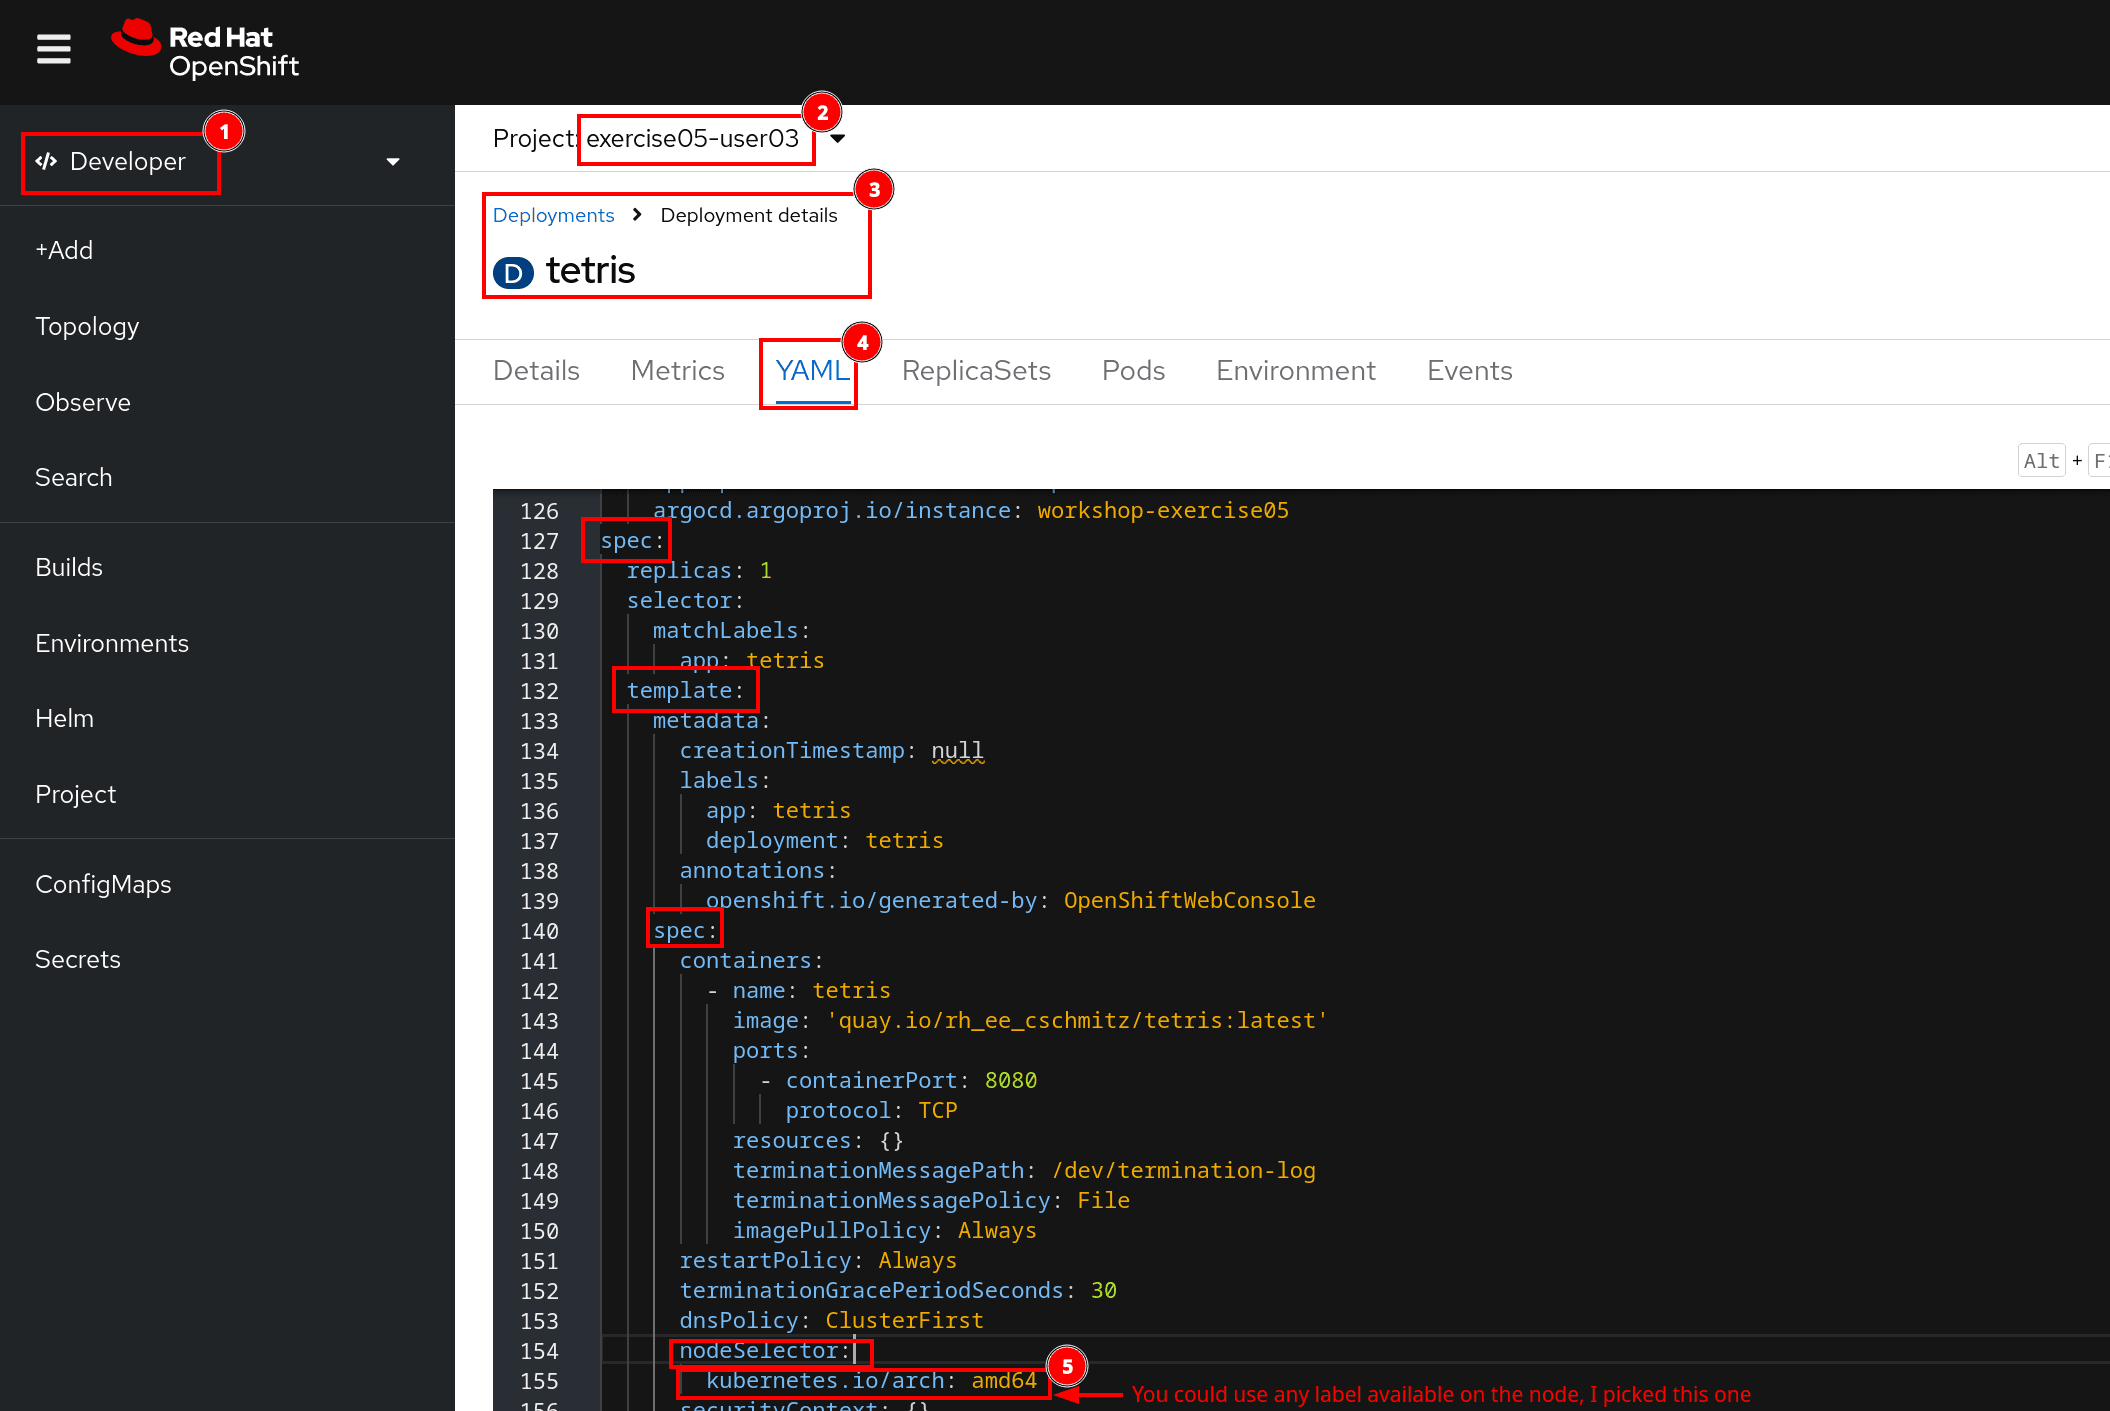The image size is (2110, 1411).
Task: Open Secrets in the sidebar
Action: 78,959
